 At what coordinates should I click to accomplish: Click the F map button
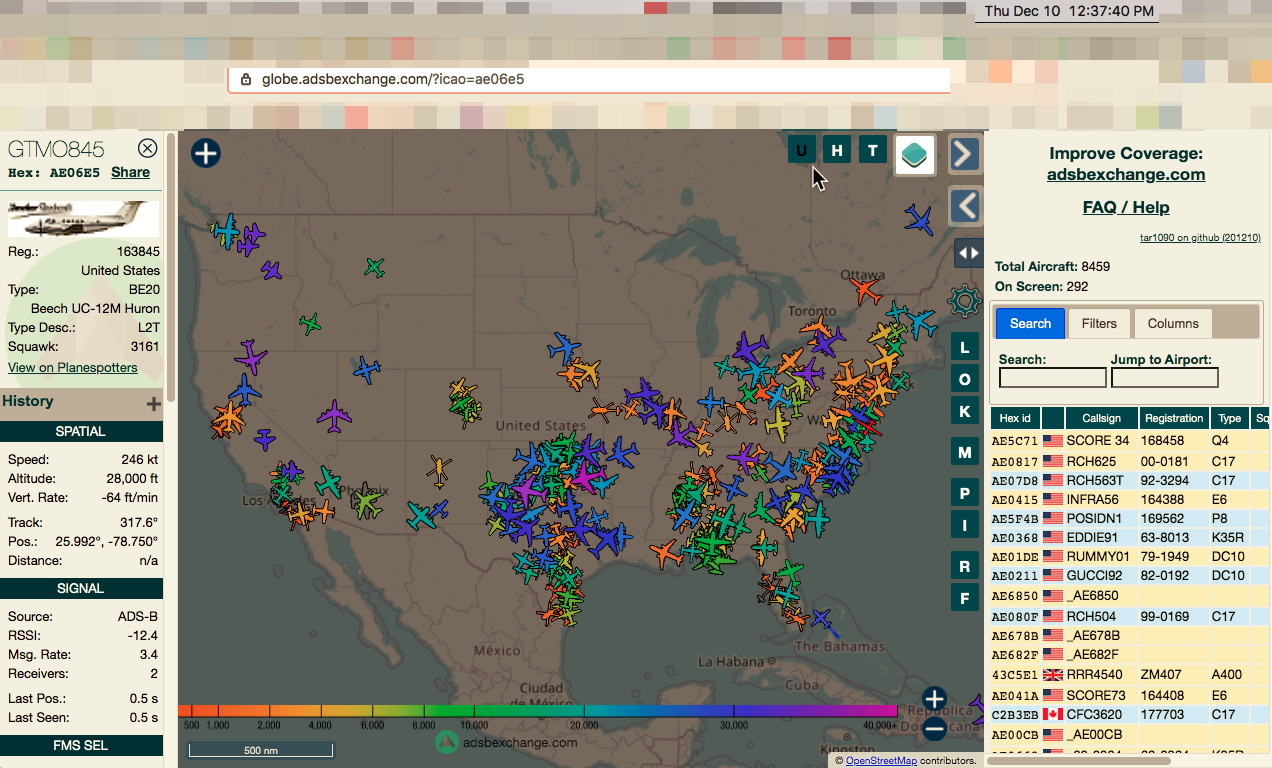click(965, 599)
